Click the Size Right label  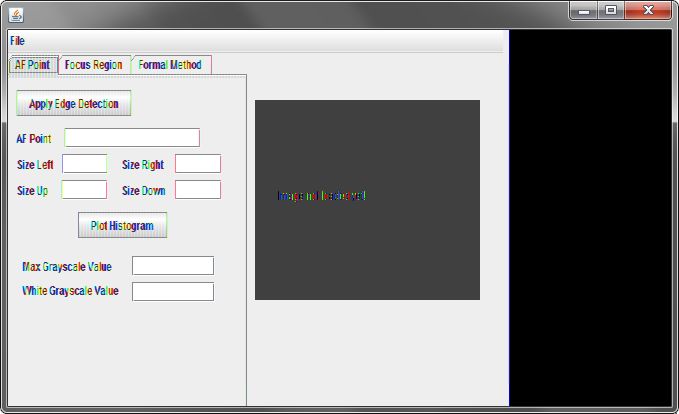click(143, 165)
